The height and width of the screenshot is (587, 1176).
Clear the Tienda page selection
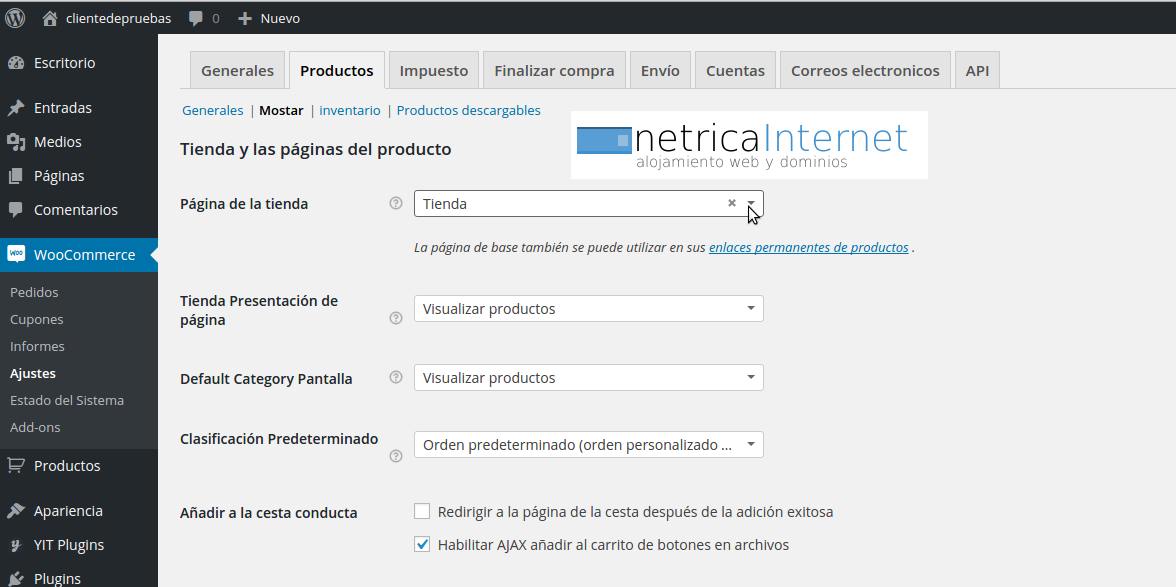click(x=731, y=203)
